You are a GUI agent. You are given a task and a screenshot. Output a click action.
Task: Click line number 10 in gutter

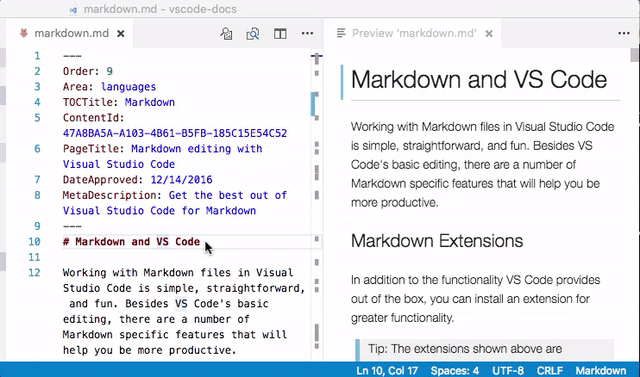point(35,242)
